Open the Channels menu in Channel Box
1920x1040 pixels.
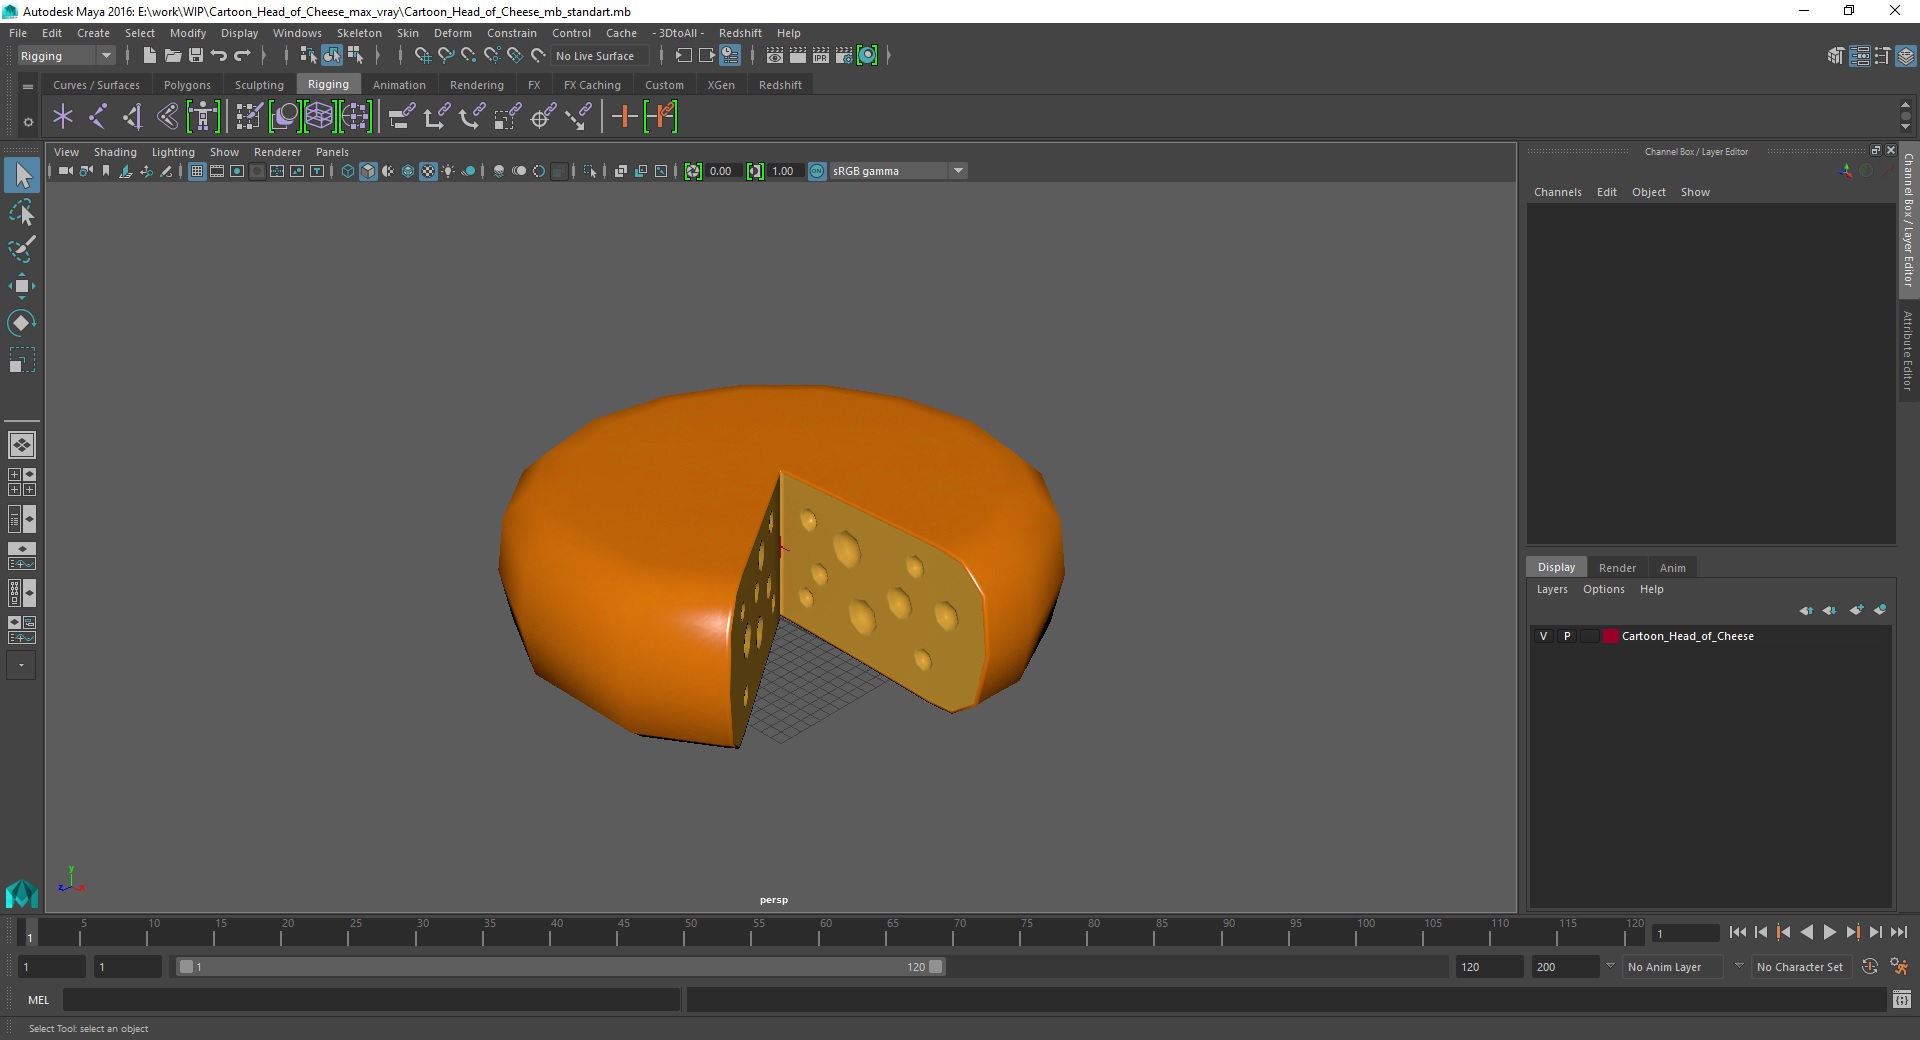[1557, 192]
